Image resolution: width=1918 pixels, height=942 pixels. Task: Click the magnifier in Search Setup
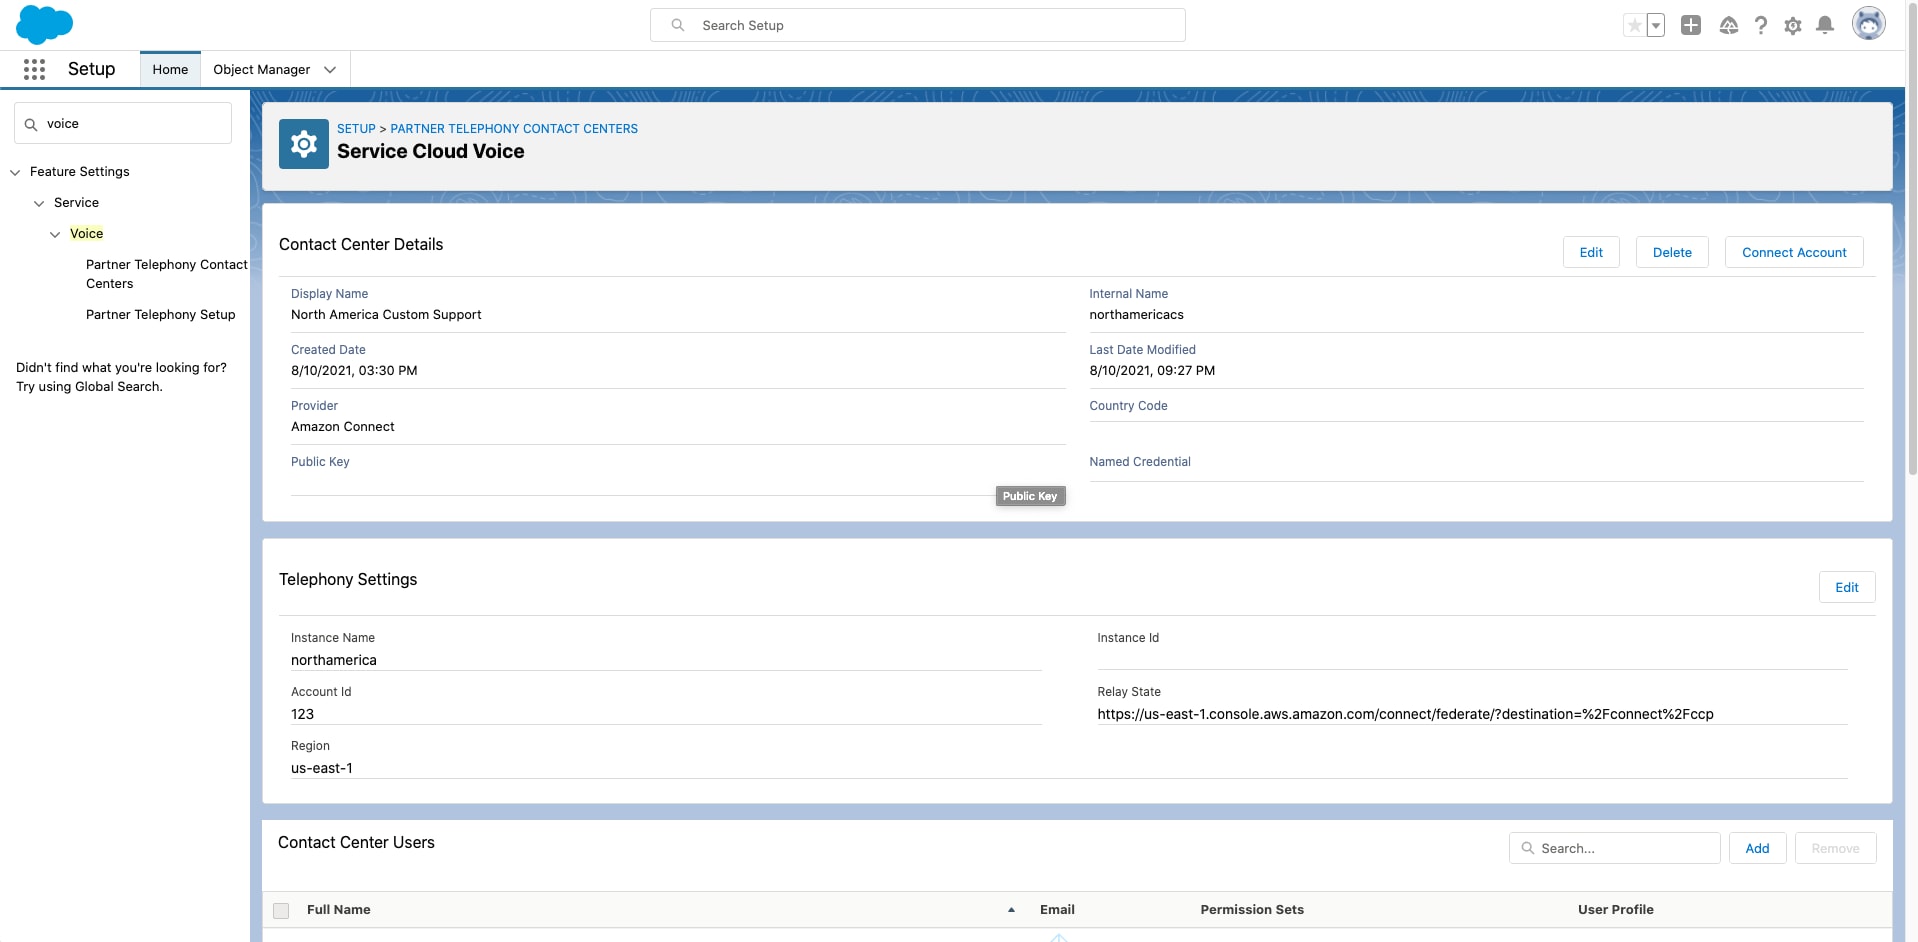pyautogui.click(x=678, y=25)
